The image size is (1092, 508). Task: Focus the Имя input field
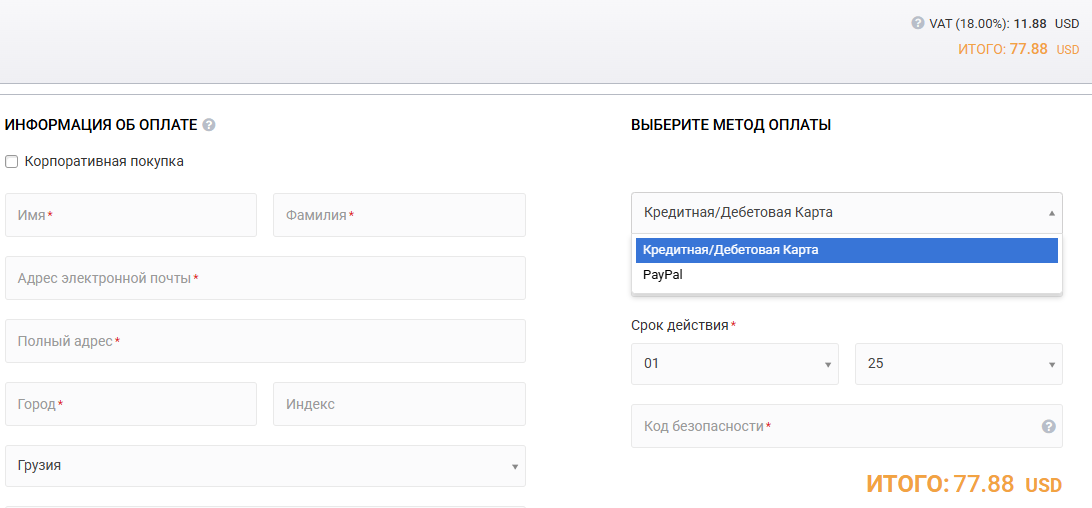pyautogui.click(x=131, y=215)
